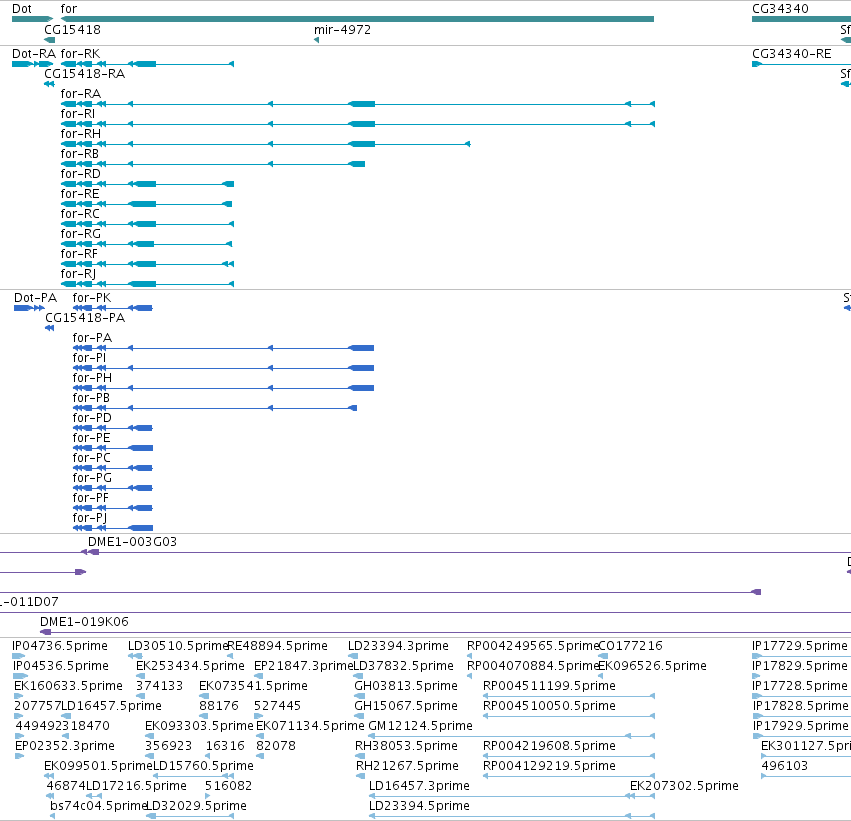Select transcript for-RJ label
Image resolution: width=851 pixels, height=821 pixels.
point(78,274)
